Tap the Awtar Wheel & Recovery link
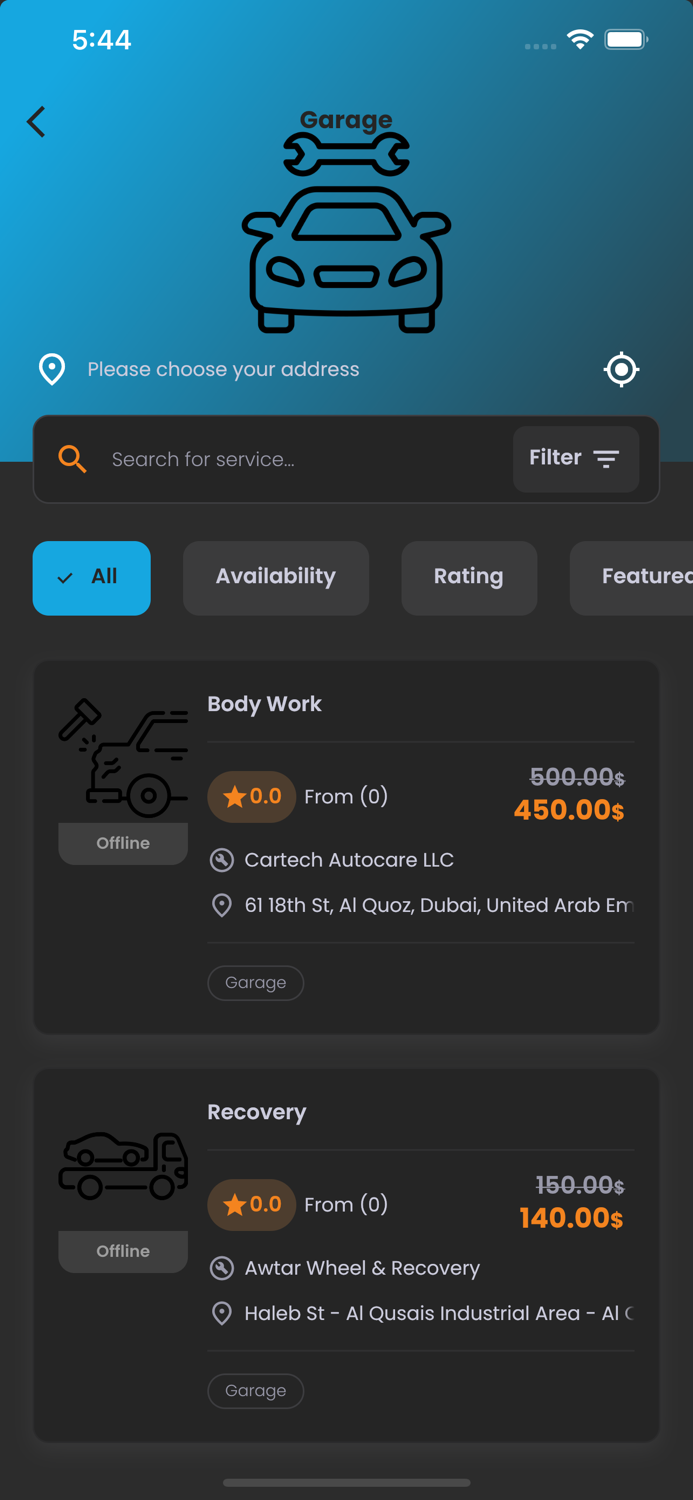 click(362, 1268)
